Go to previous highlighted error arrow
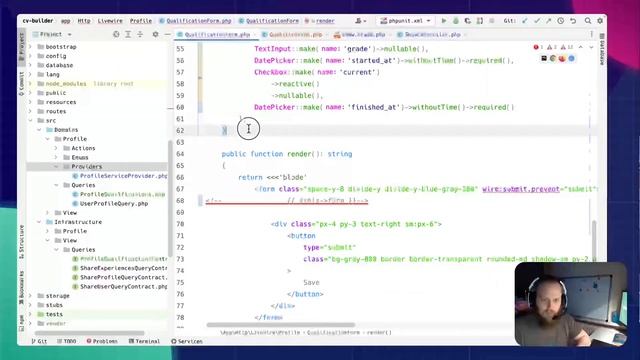 point(581,47)
